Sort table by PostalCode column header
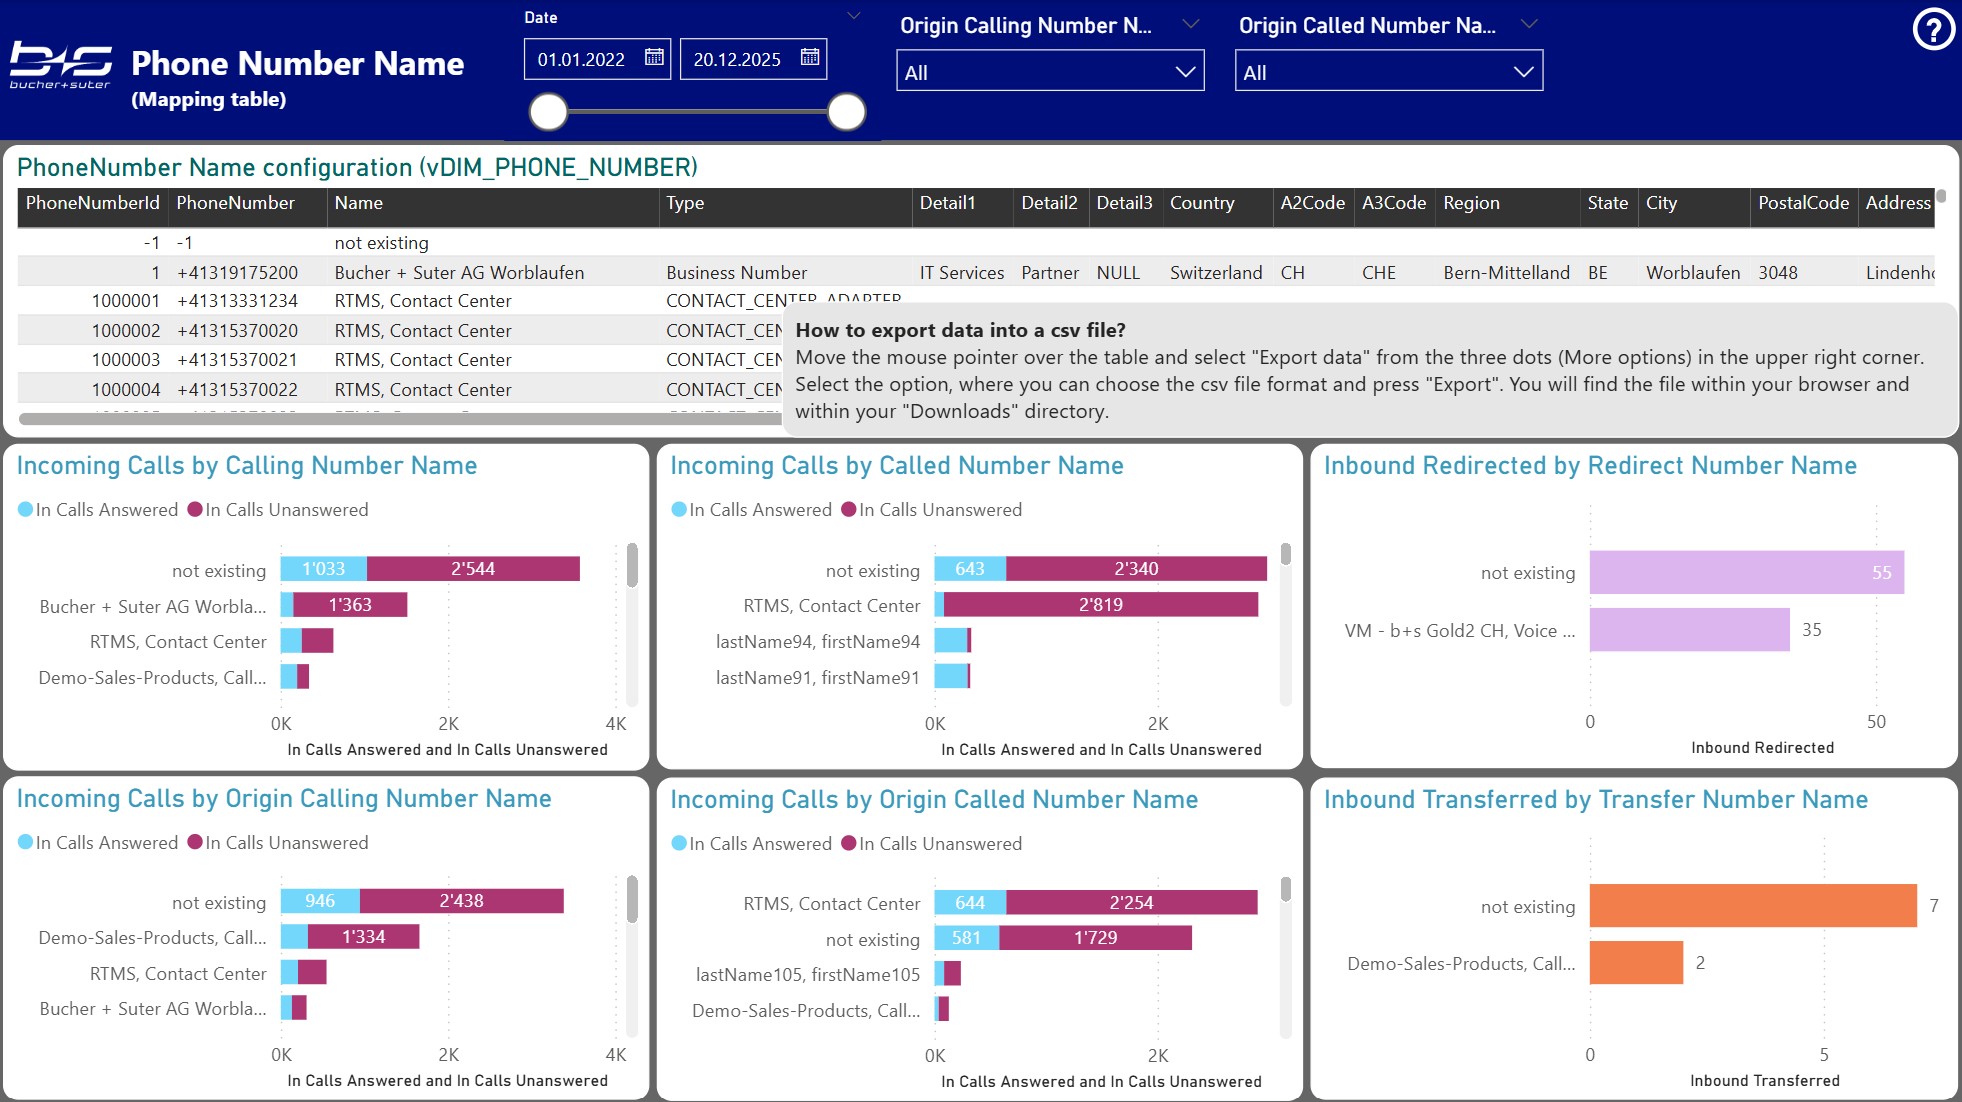Viewport: 1962px width, 1102px height. (1803, 203)
